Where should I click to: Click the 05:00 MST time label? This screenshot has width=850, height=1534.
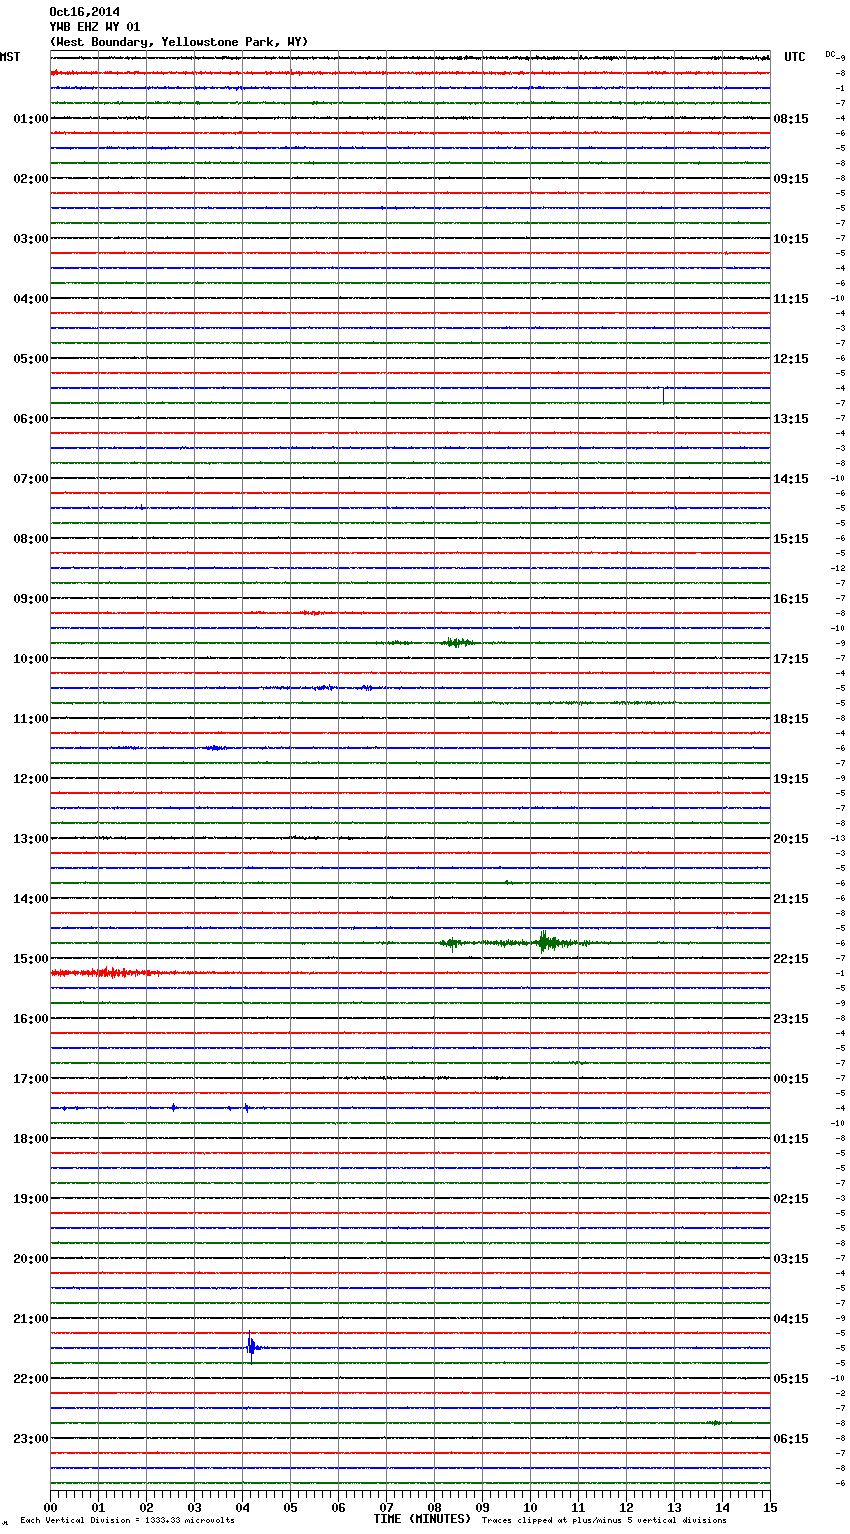point(31,359)
